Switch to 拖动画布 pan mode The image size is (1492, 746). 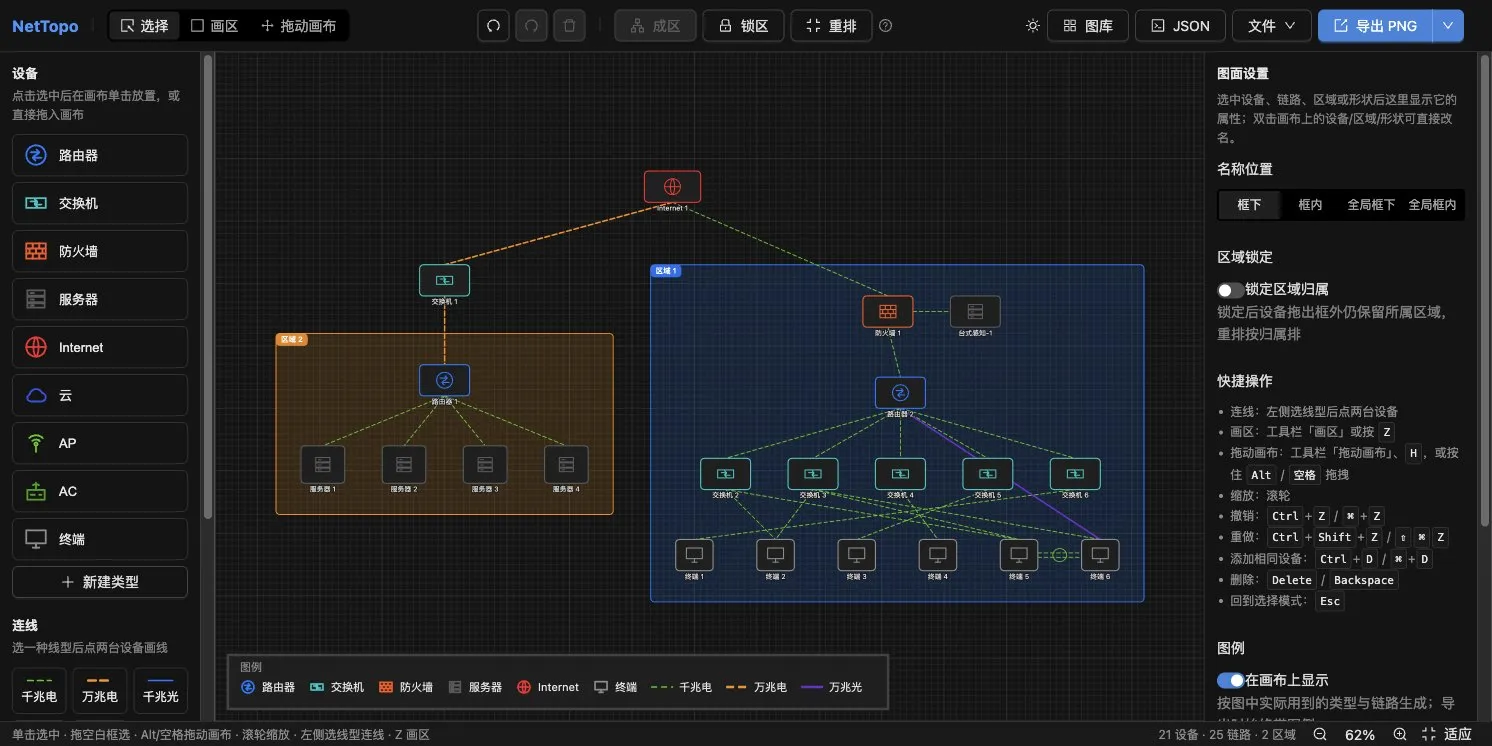pyautogui.click(x=298, y=26)
